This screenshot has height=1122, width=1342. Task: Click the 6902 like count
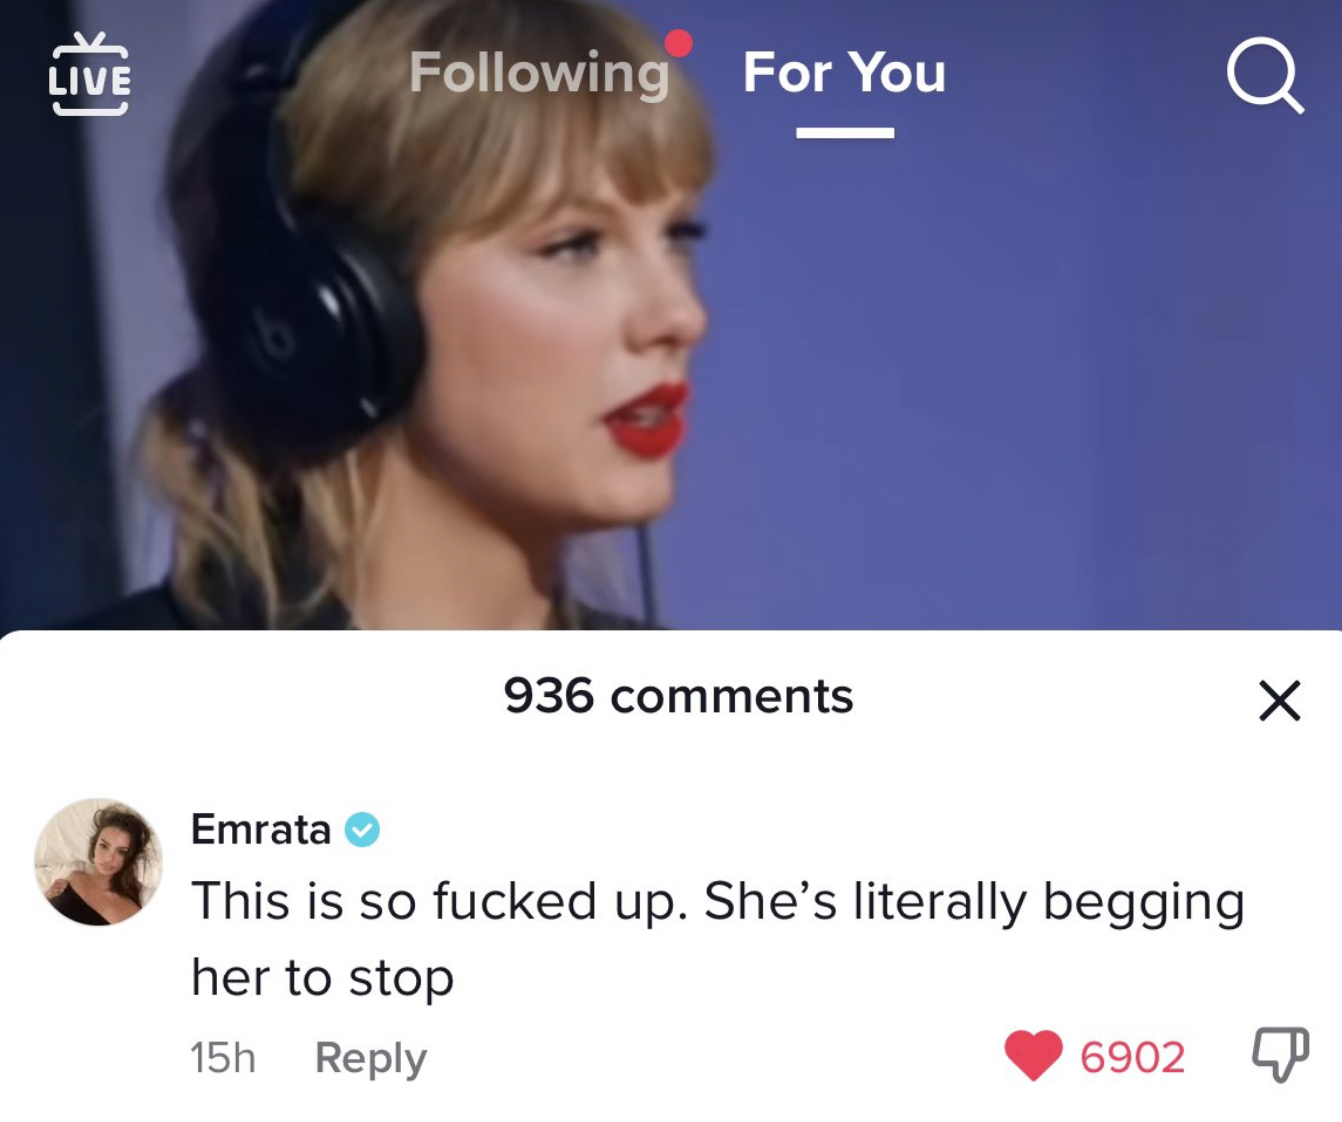click(x=1132, y=1057)
